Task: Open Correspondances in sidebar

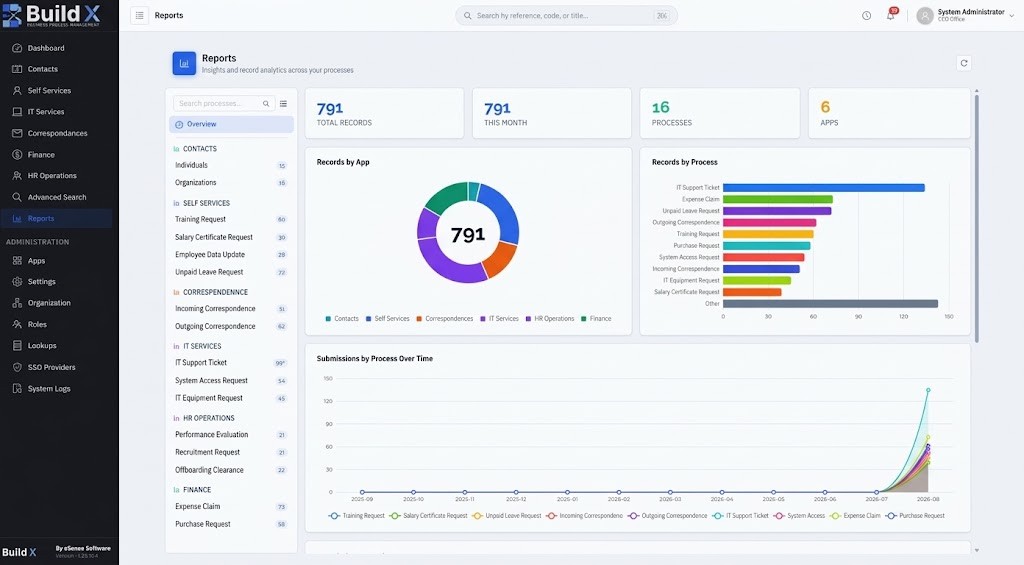Action: click(57, 133)
